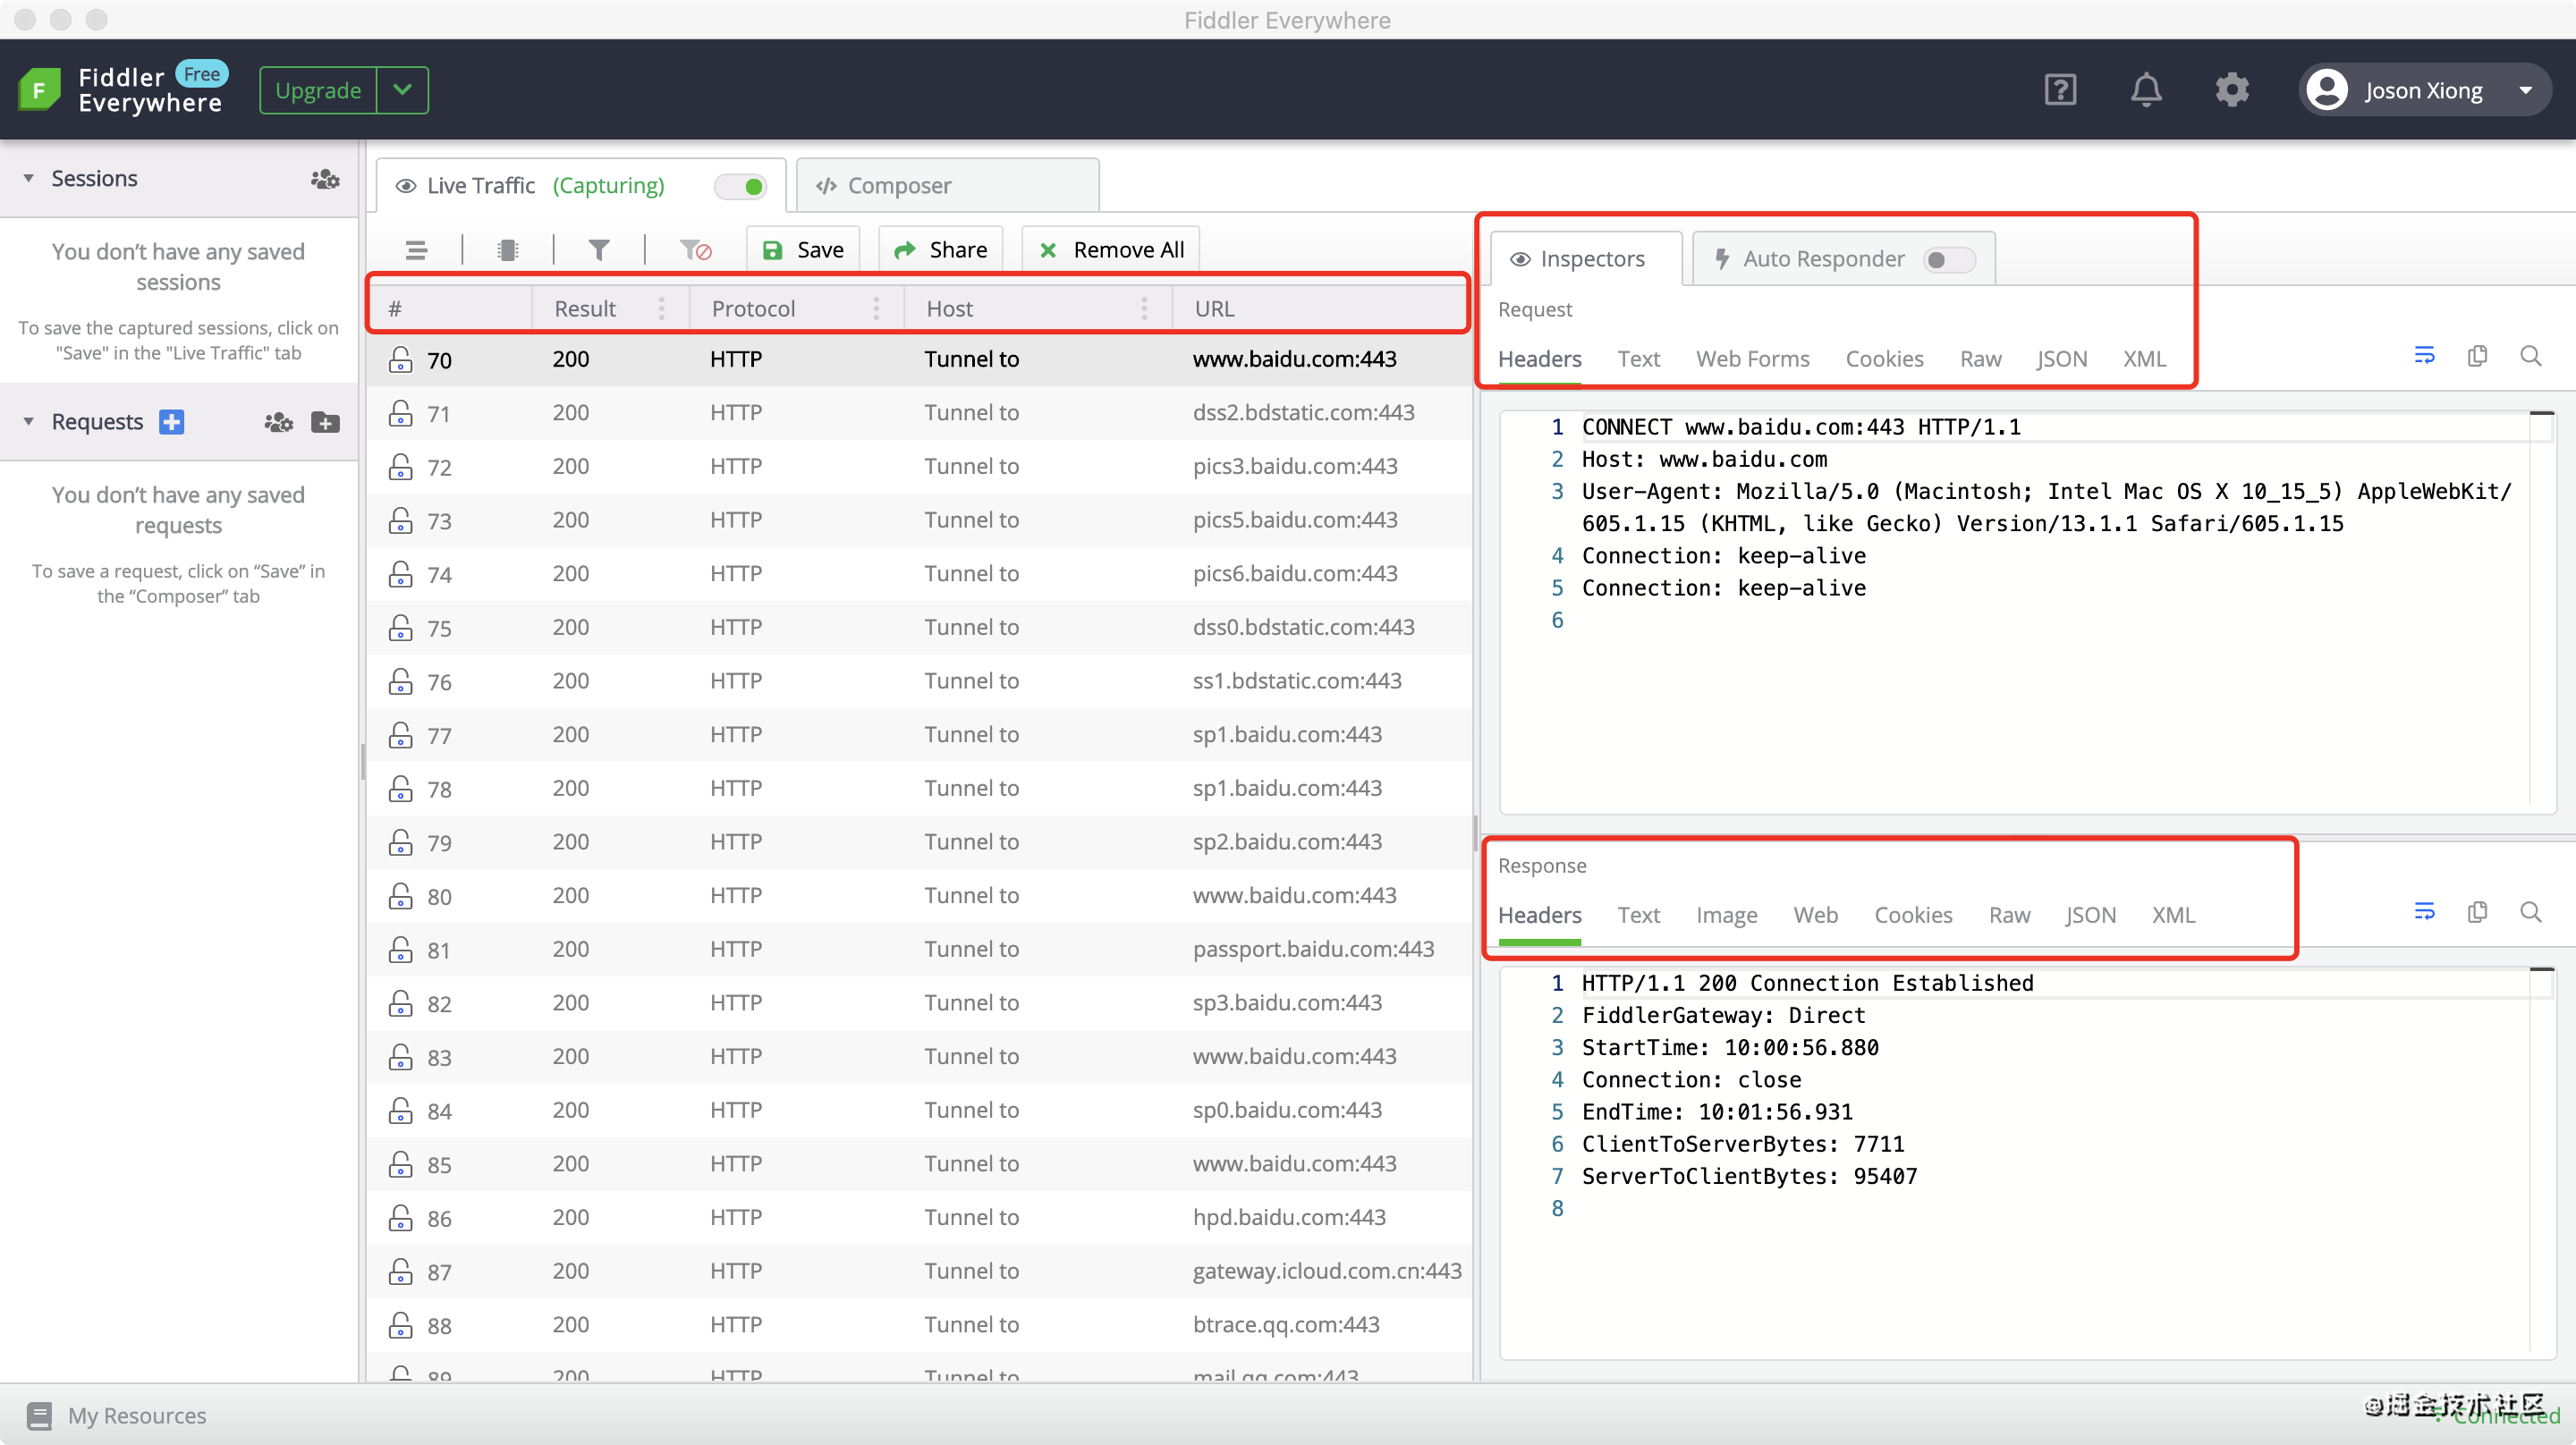Screen dimensions: 2576x1445
Task: Select Request Cookies tab
Action: pyautogui.click(x=1884, y=359)
